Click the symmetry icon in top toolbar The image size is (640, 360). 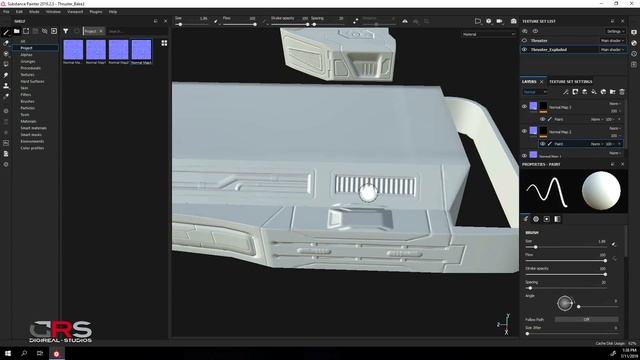(x=405, y=21)
